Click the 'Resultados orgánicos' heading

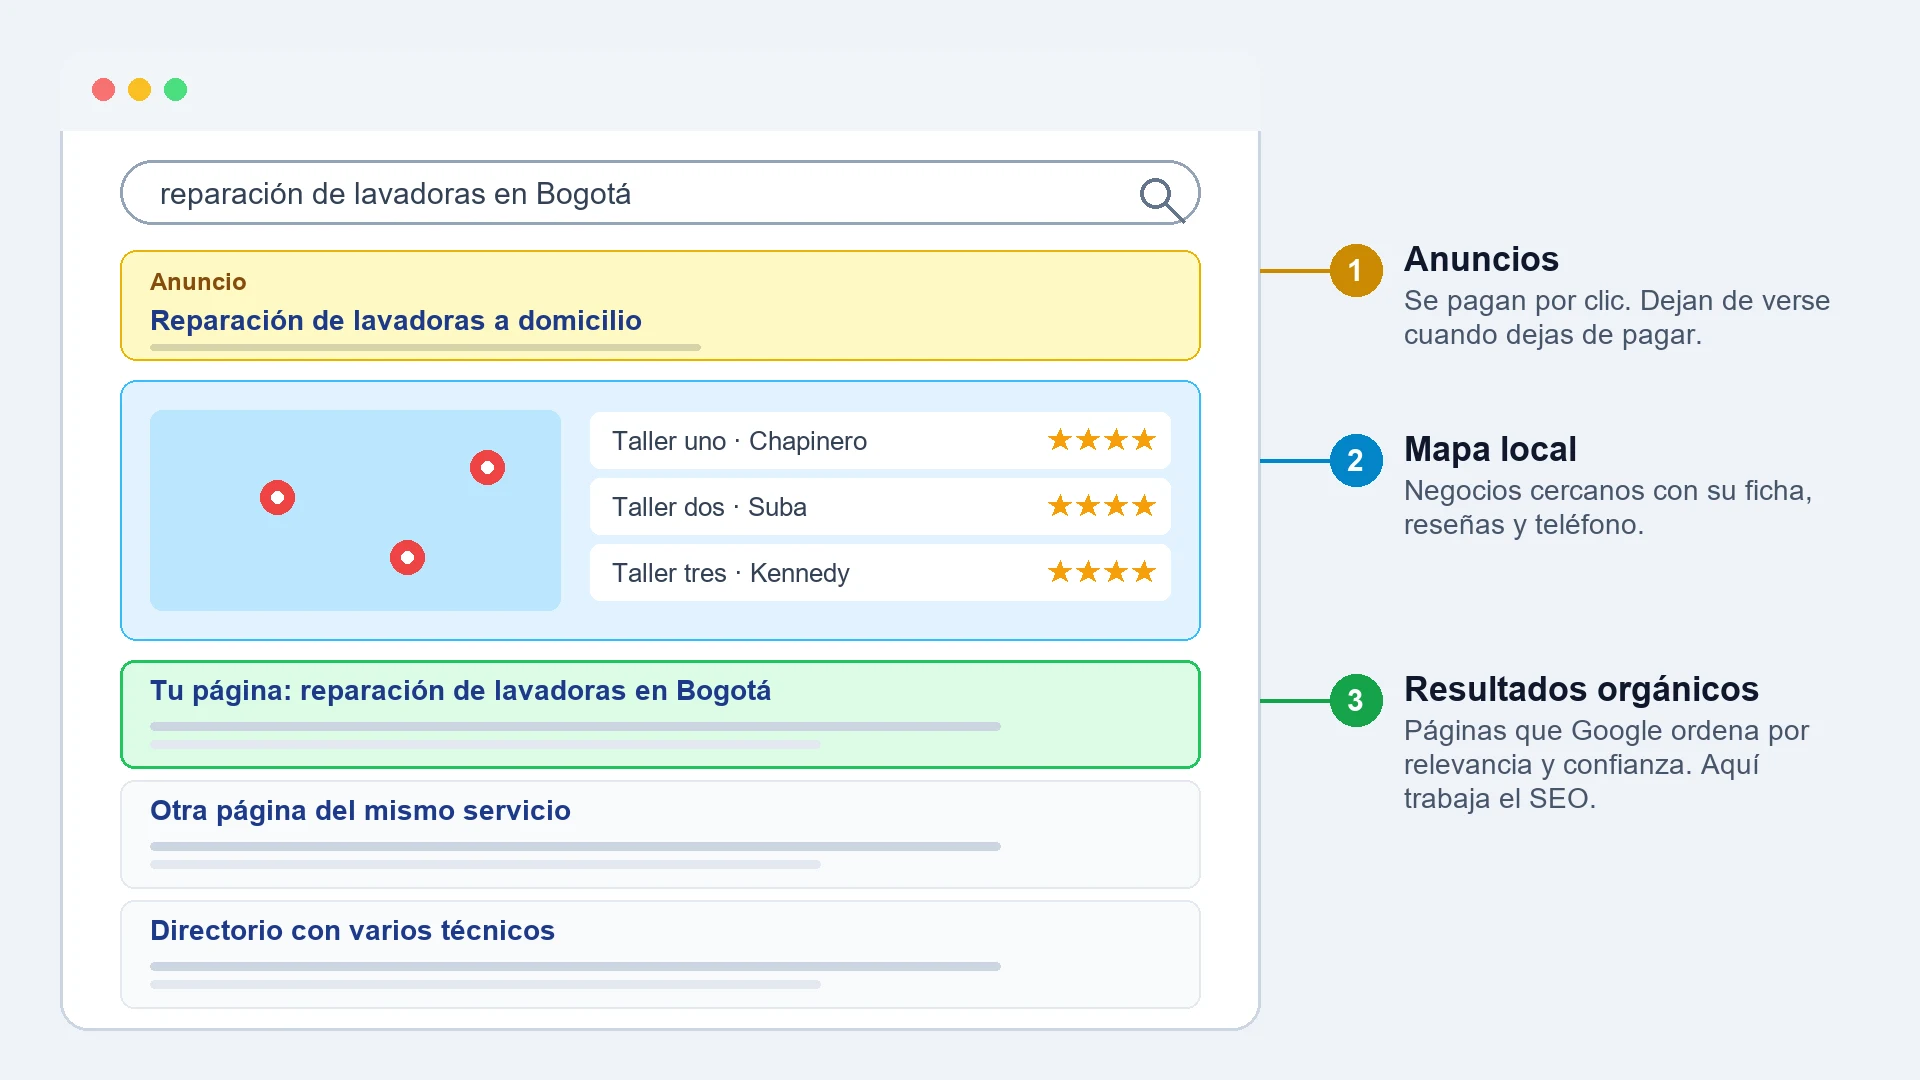point(1581,689)
